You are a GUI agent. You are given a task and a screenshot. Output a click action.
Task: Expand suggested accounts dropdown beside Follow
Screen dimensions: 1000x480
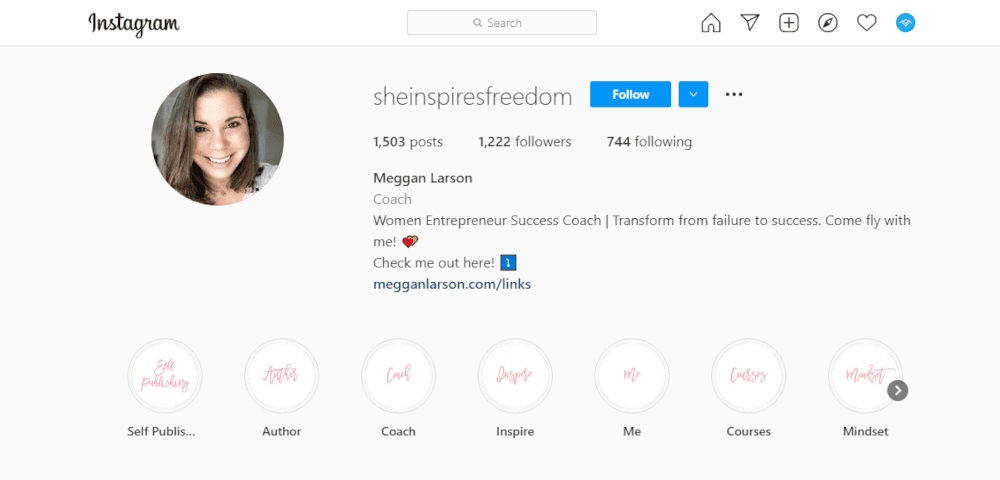click(x=693, y=94)
